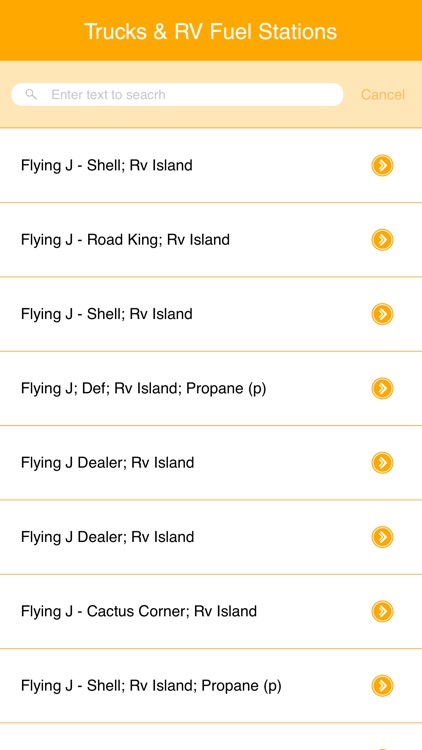Viewport: 422px width, 750px height.
Task: Select Flying J; Def; Rv Island; Propane (p) text
Action: coord(144,389)
